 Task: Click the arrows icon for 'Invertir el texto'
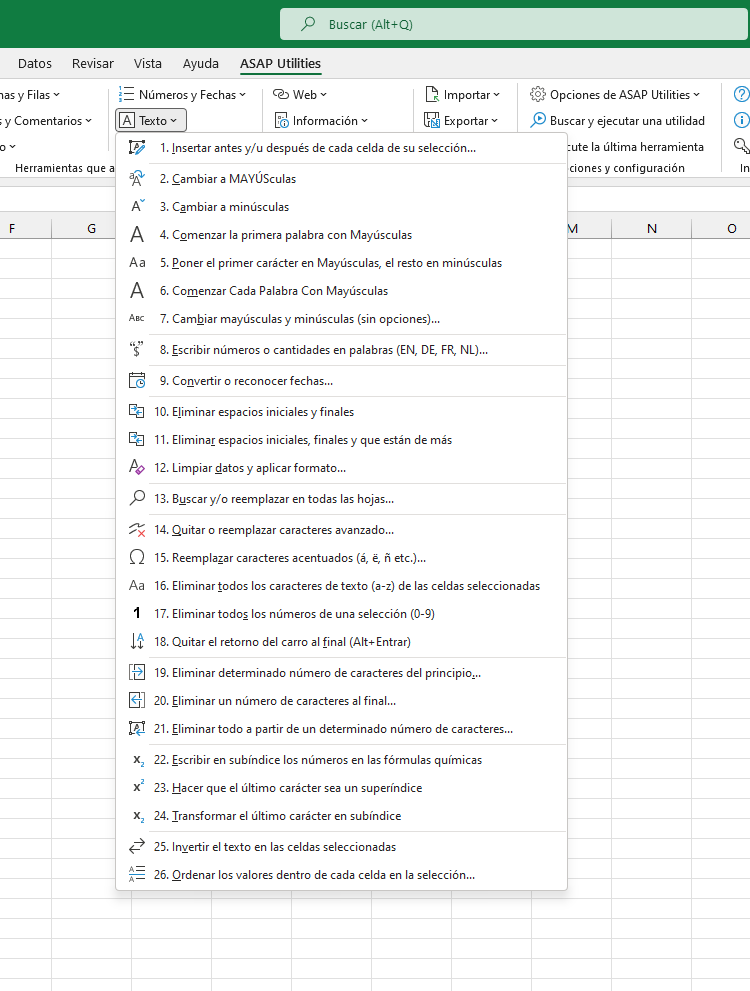coord(136,846)
